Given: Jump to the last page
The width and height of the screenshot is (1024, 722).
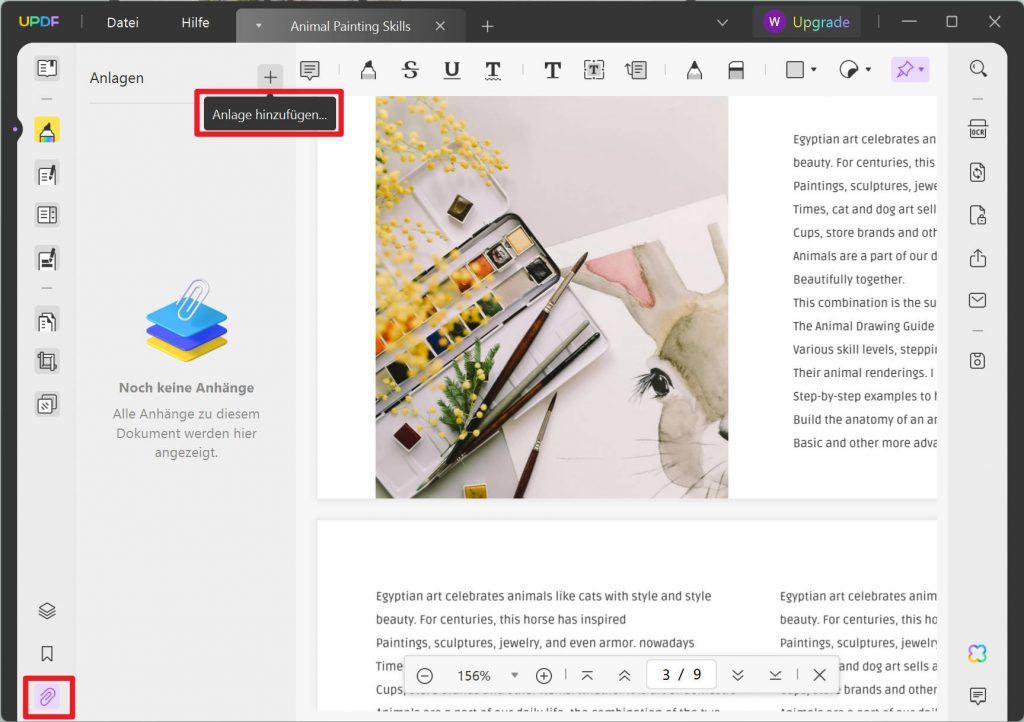Looking at the screenshot, I should [775, 676].
